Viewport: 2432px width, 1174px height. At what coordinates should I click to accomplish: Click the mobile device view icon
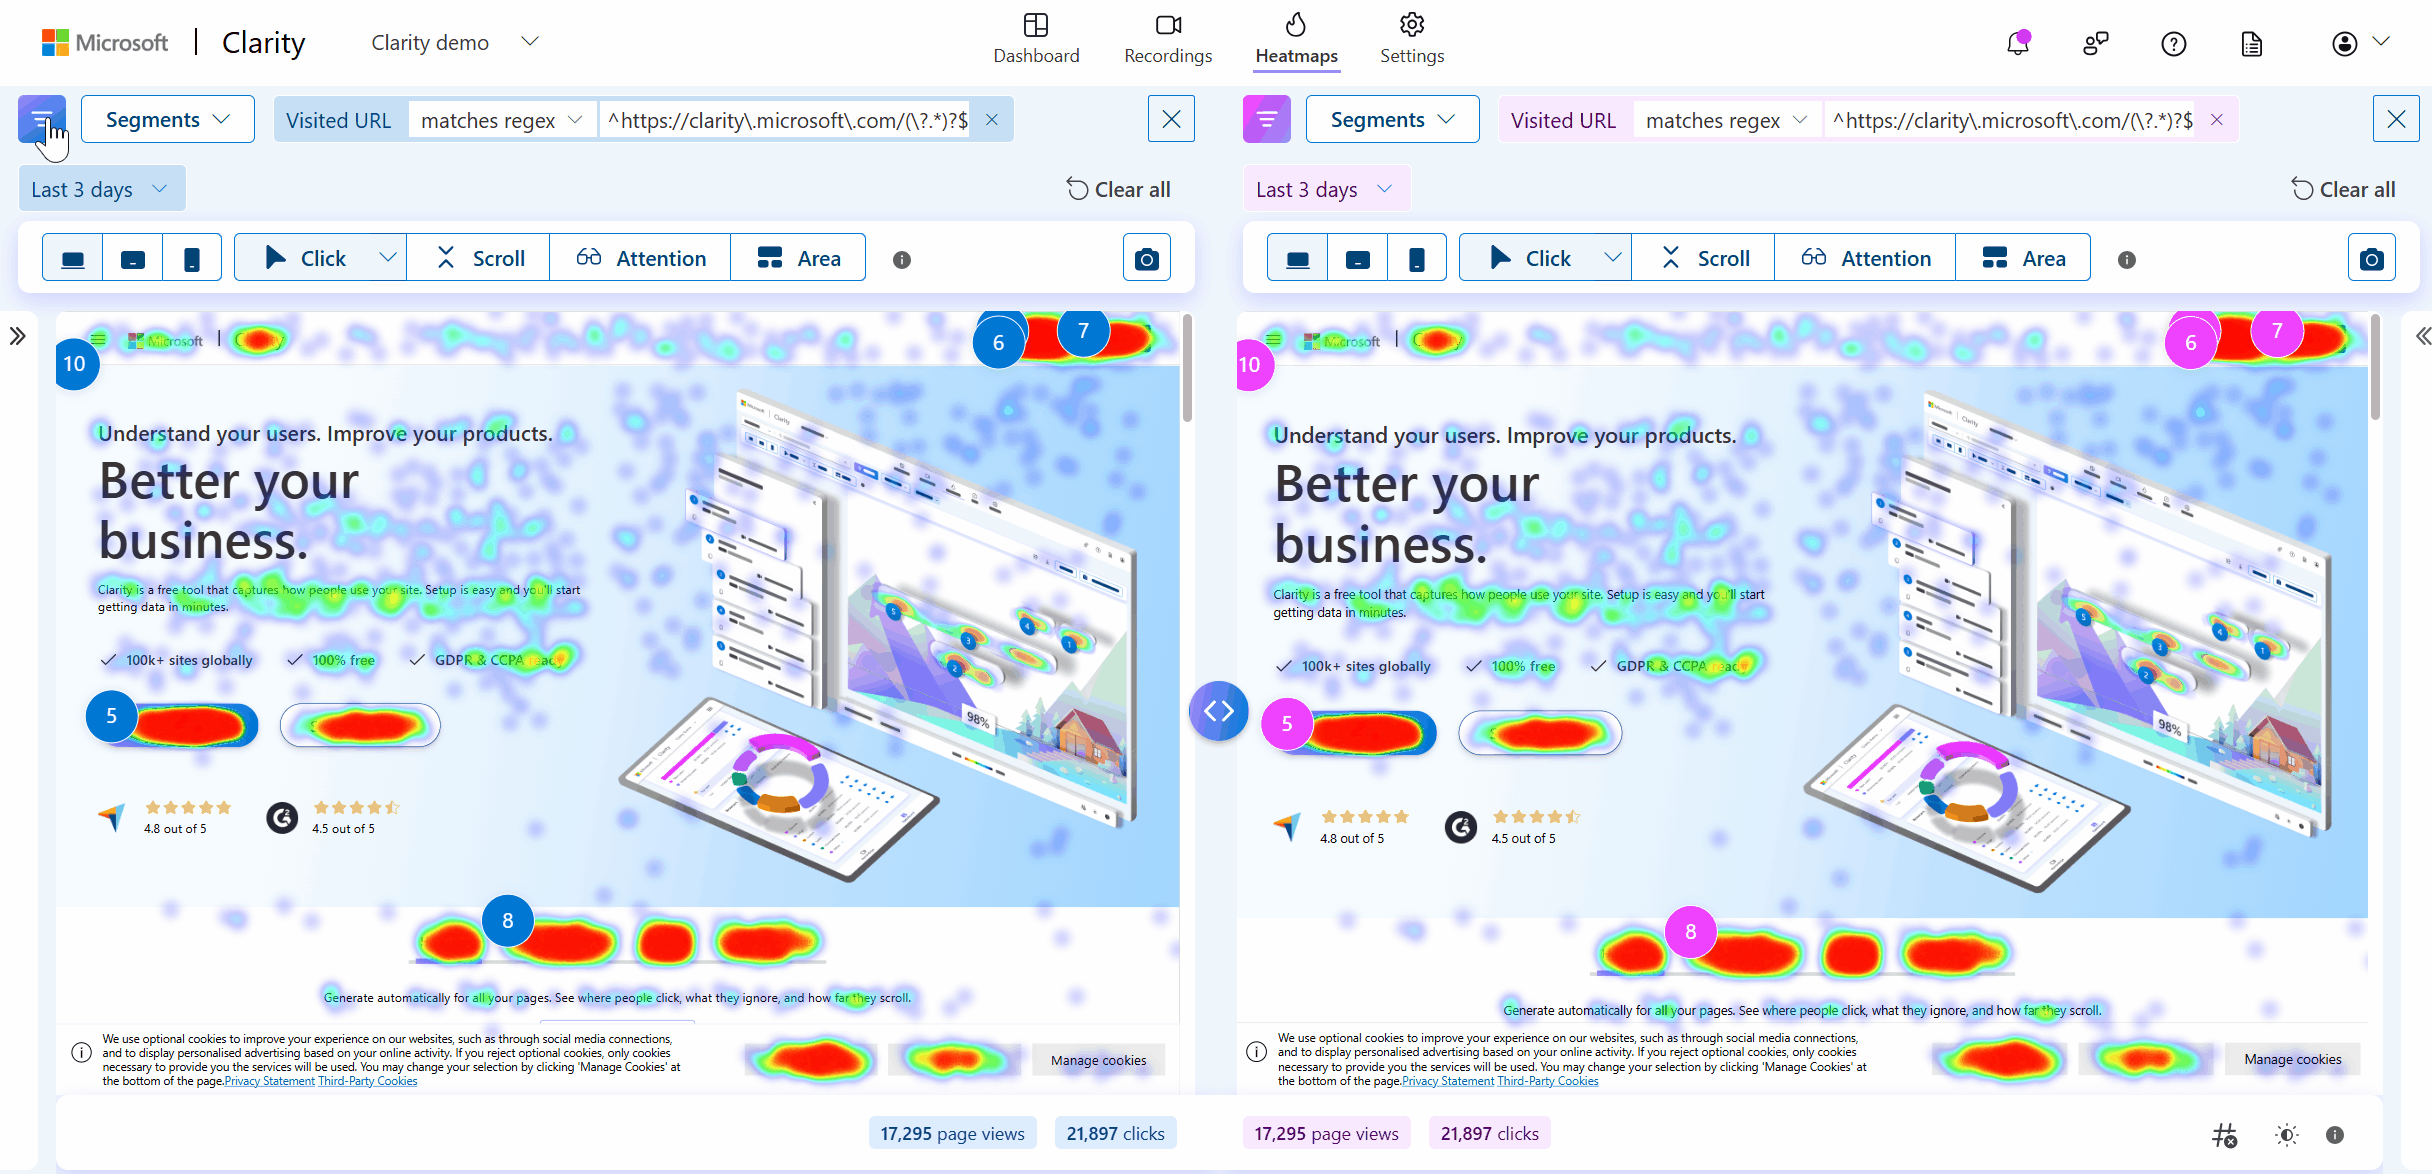(192, 257)
